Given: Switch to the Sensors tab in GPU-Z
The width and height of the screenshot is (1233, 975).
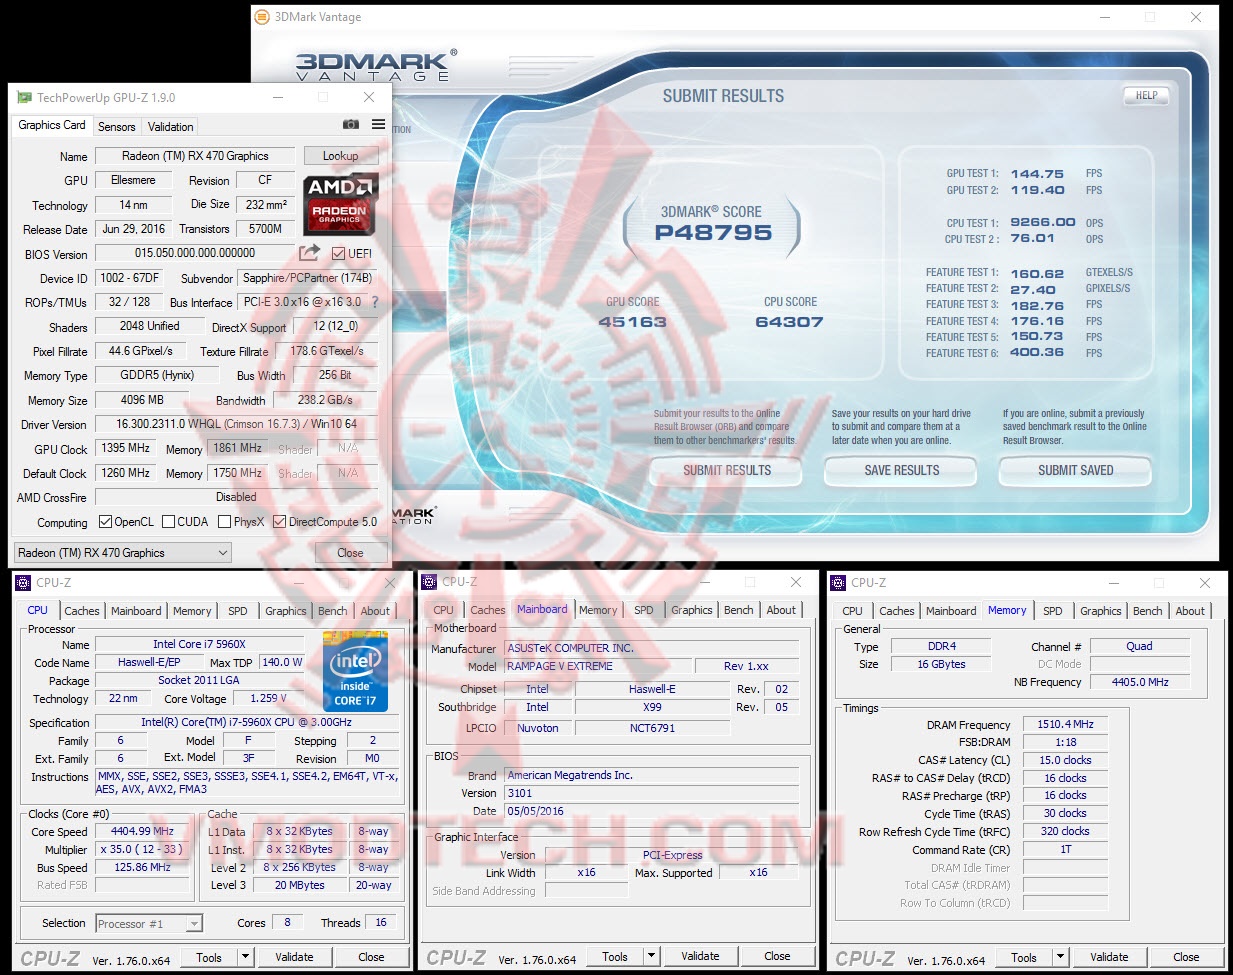Looking at the screenshot, I should click(116, 126).
